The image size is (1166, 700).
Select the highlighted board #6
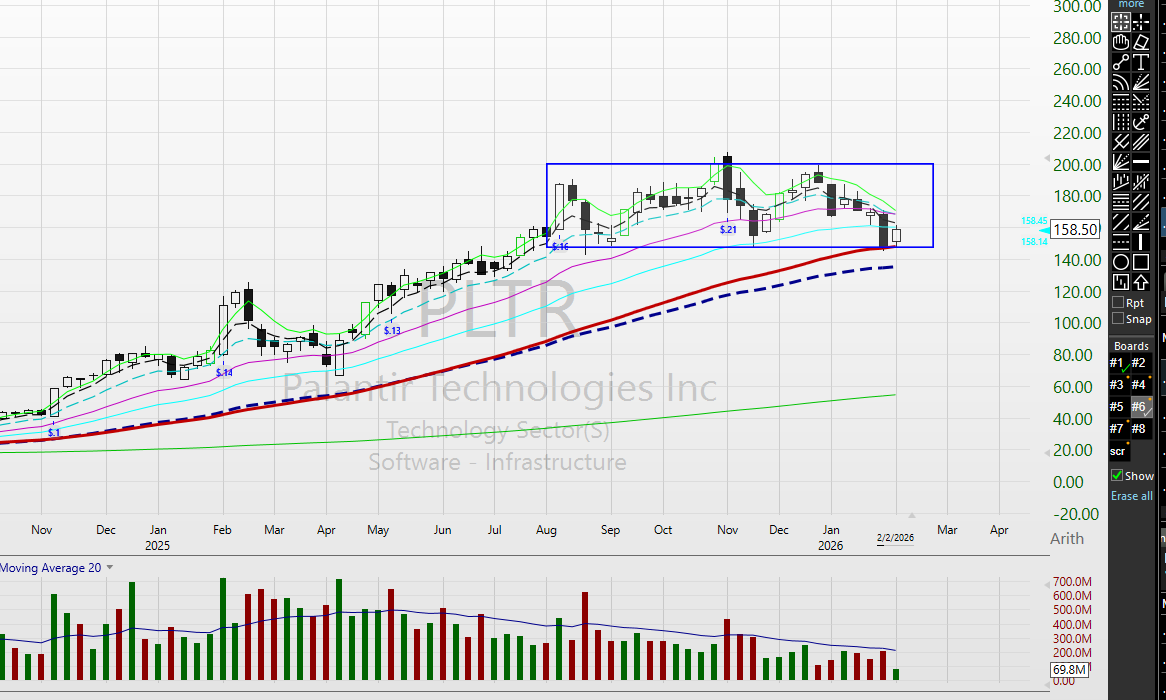click(1139, 407)
